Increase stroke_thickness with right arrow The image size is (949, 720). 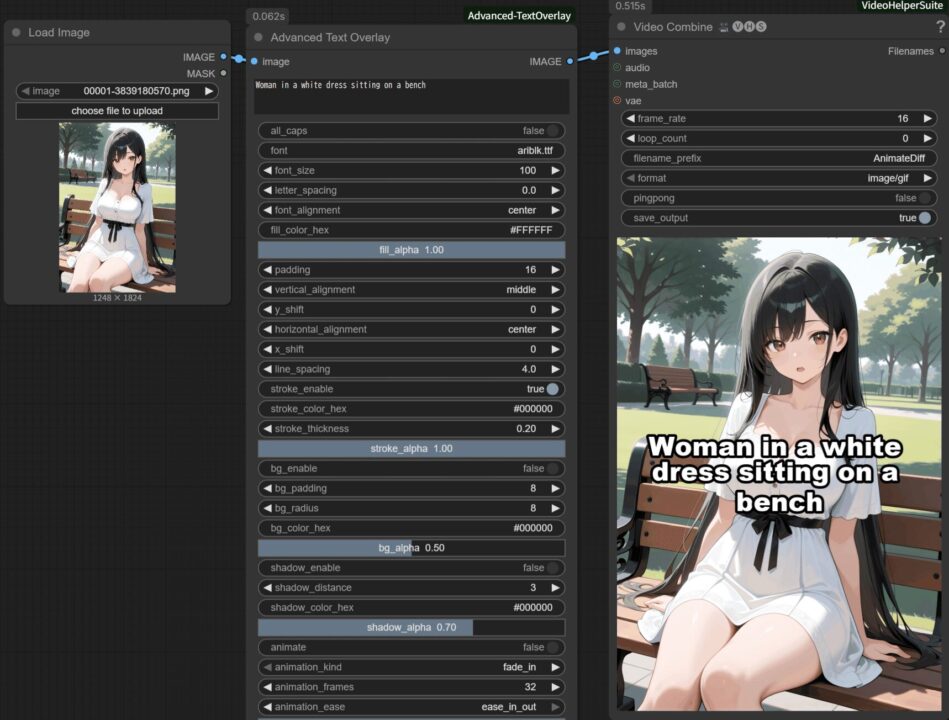point(555,428)
